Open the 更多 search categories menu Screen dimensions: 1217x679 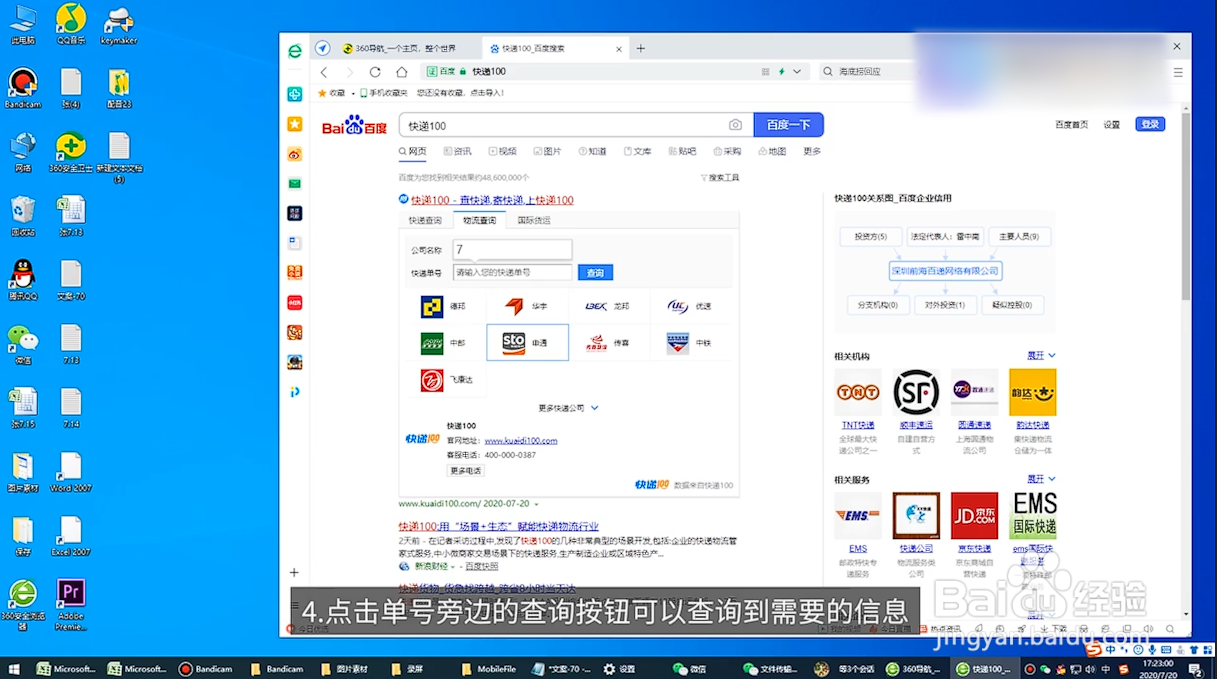(812, 151)
